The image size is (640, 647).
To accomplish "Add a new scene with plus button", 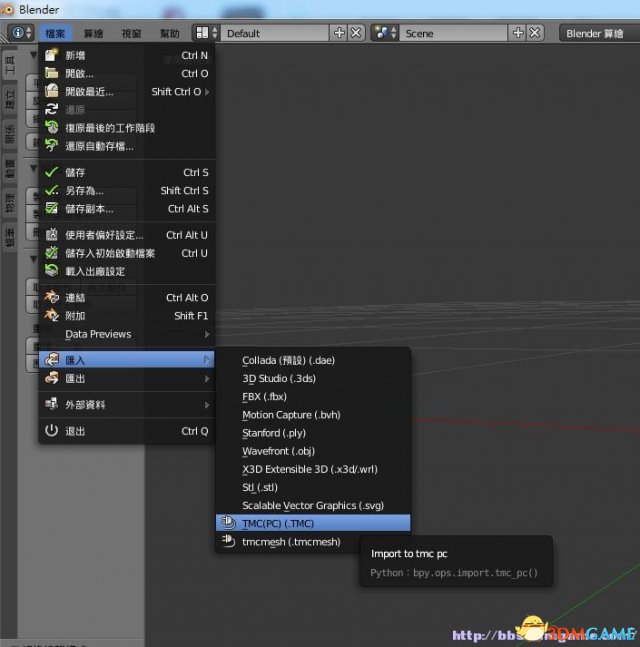I will (518, 33).
